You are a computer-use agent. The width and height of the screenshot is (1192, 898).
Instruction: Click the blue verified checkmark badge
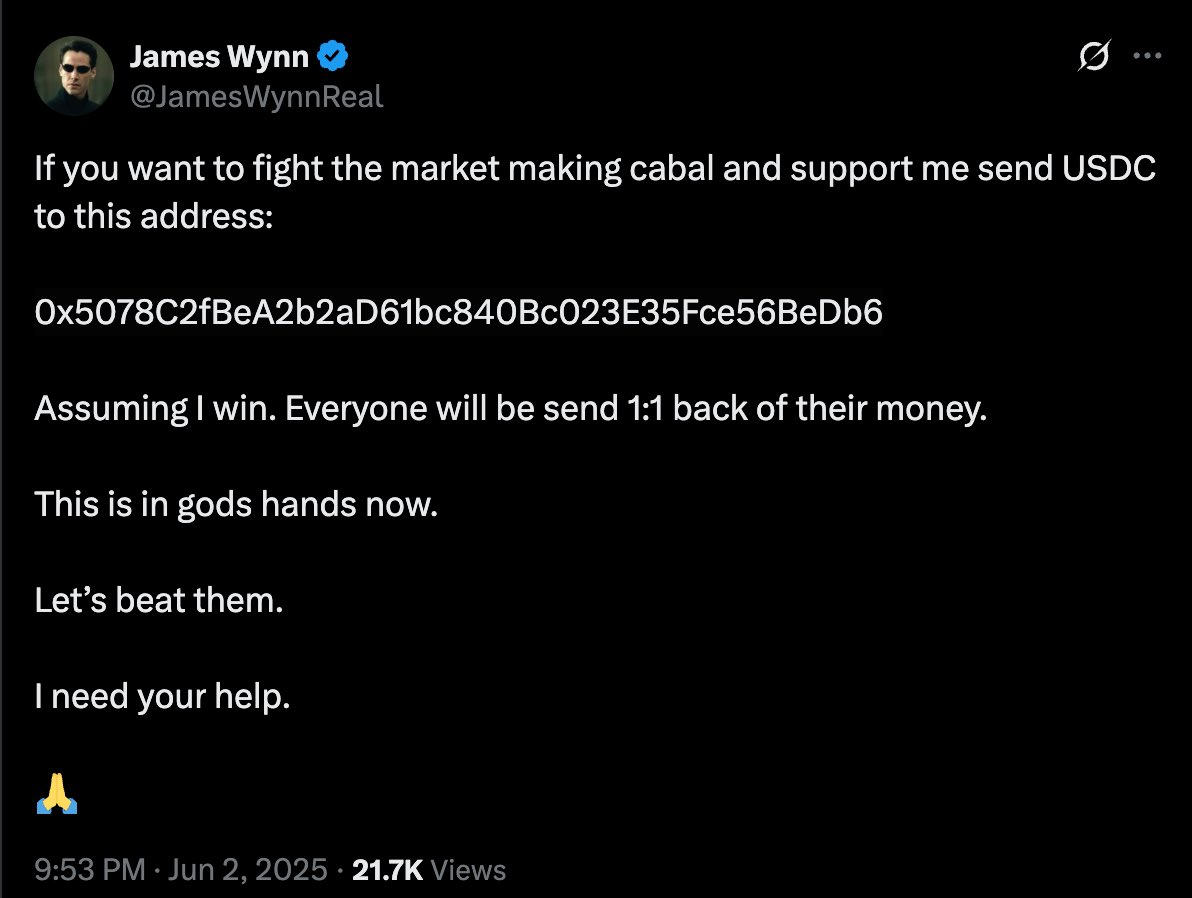(332, 56)
